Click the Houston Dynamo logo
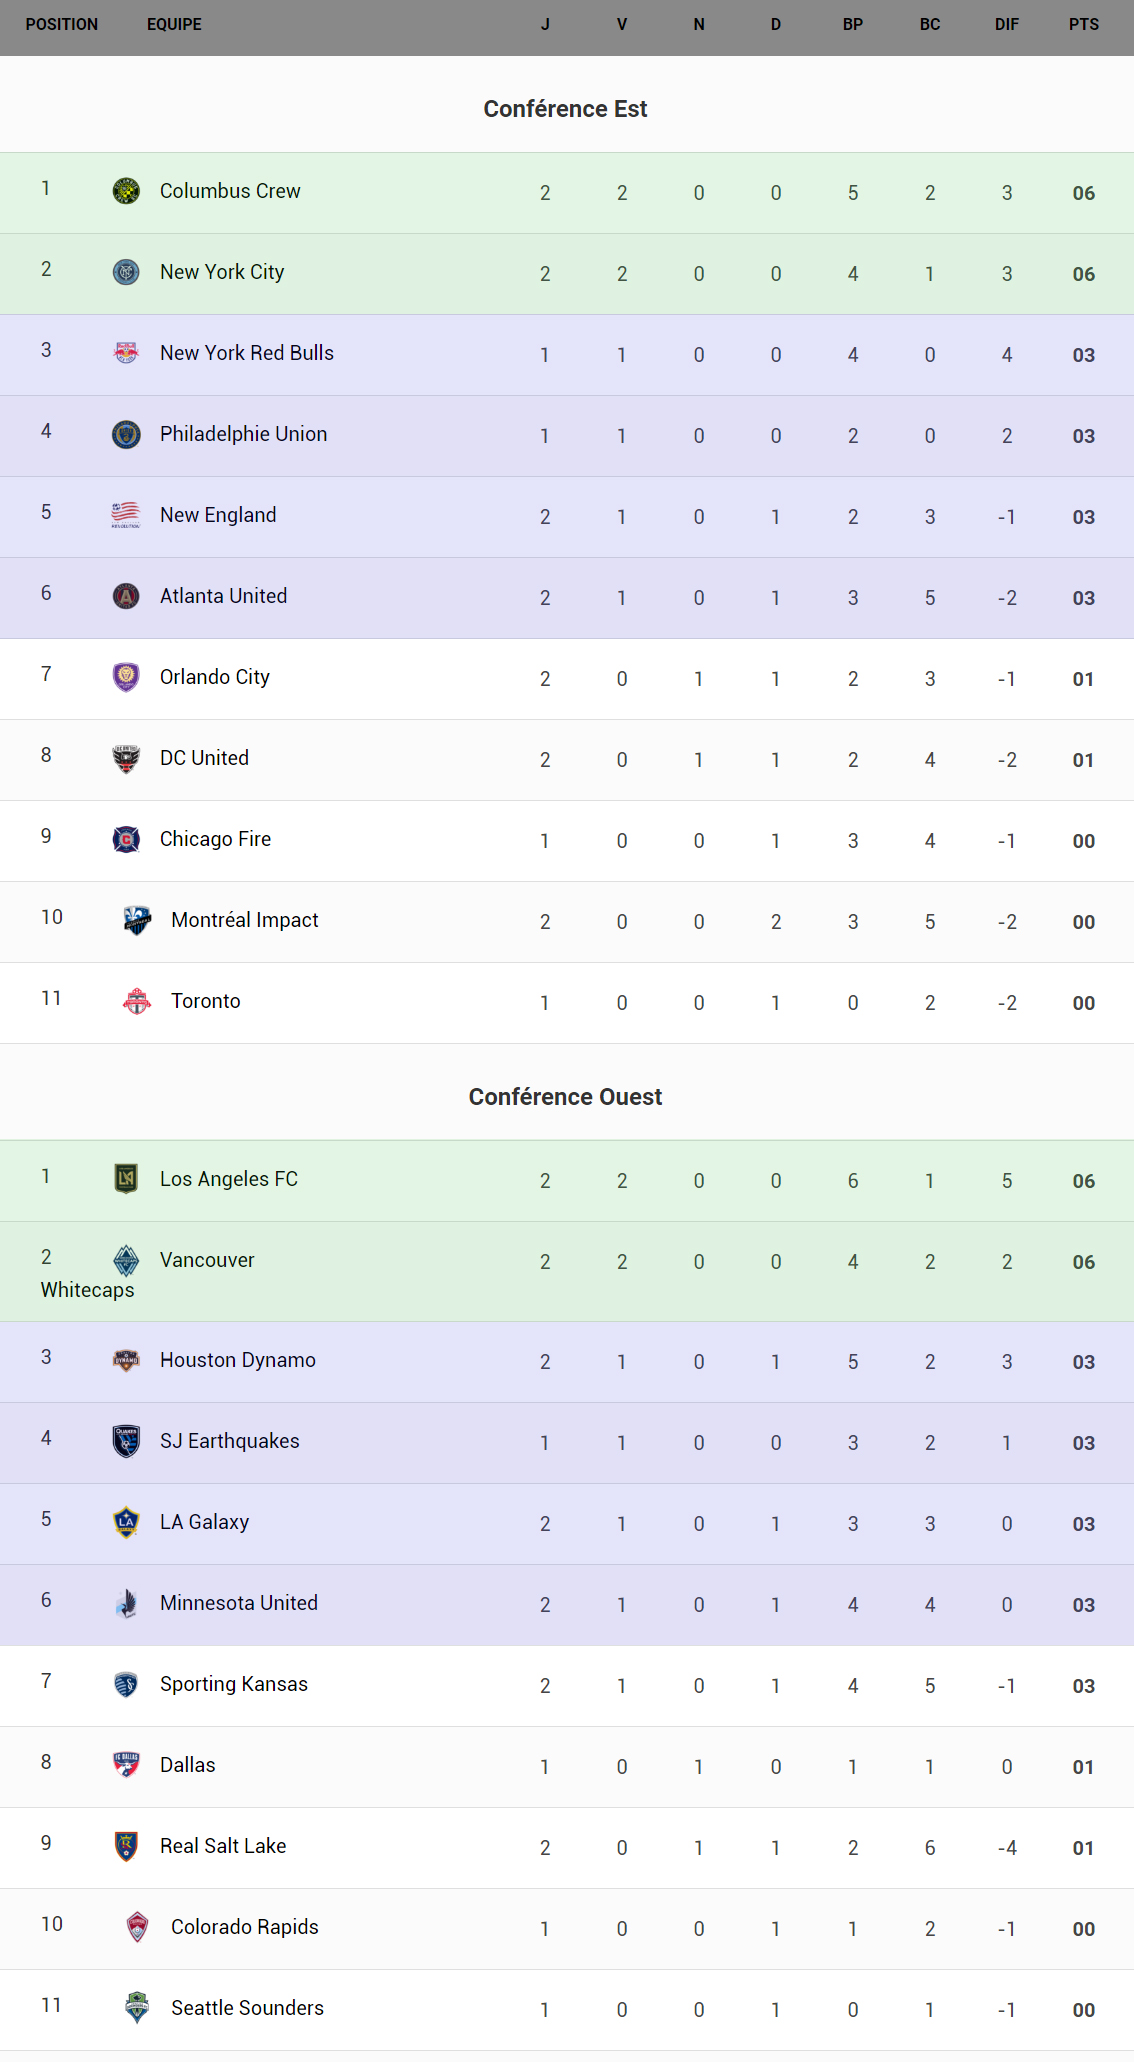 [126, 1360]
